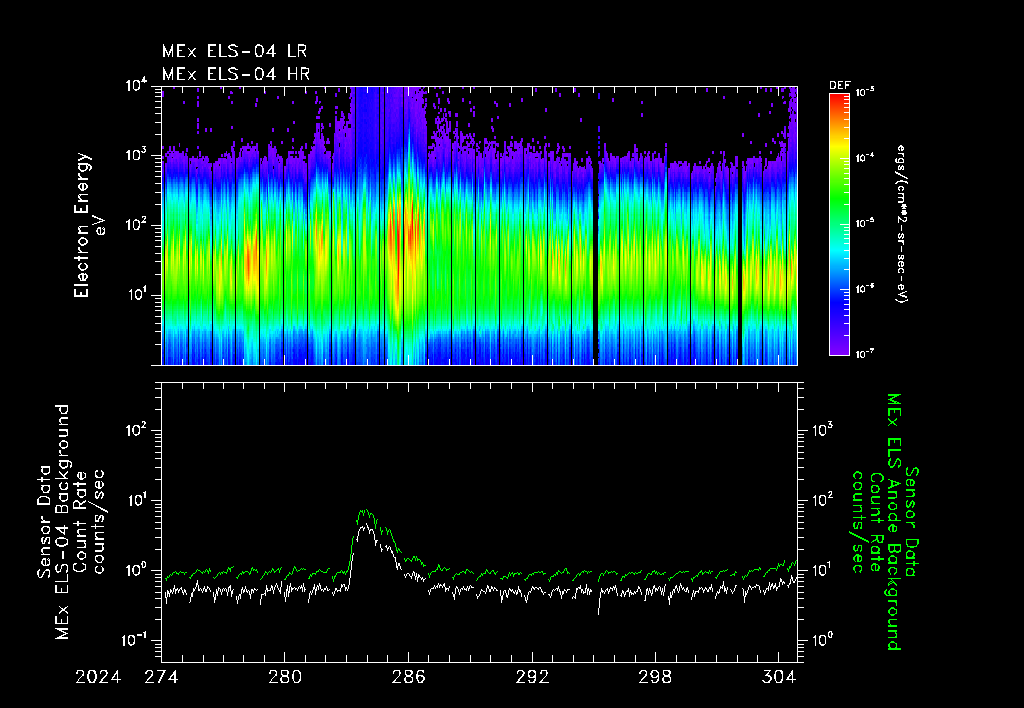The width and height of the screenshot is (1024, 708).
Task: Click the color bar units label ergs/(cm**2-sr-sec-eV)
Action: [x=901, y=224]
